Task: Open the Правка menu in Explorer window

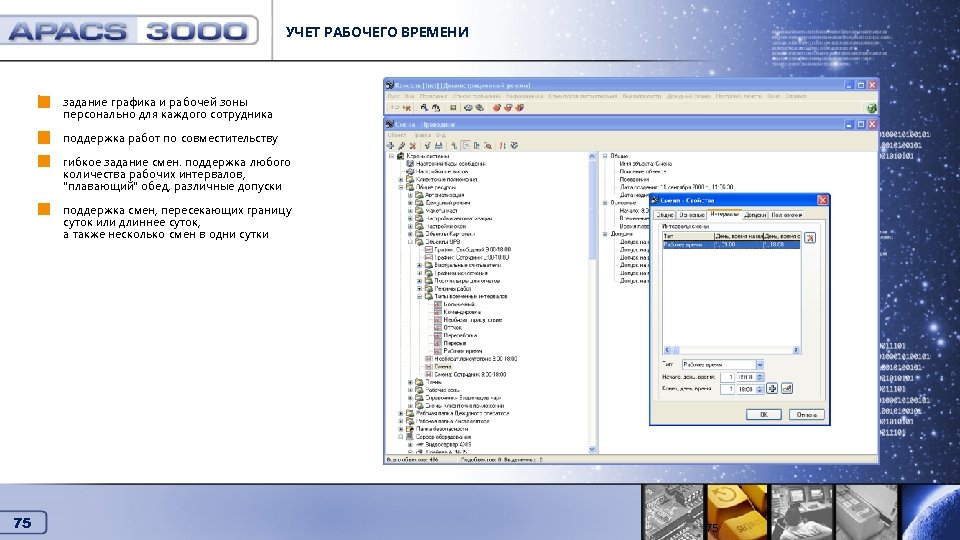Action: (422, 135)
